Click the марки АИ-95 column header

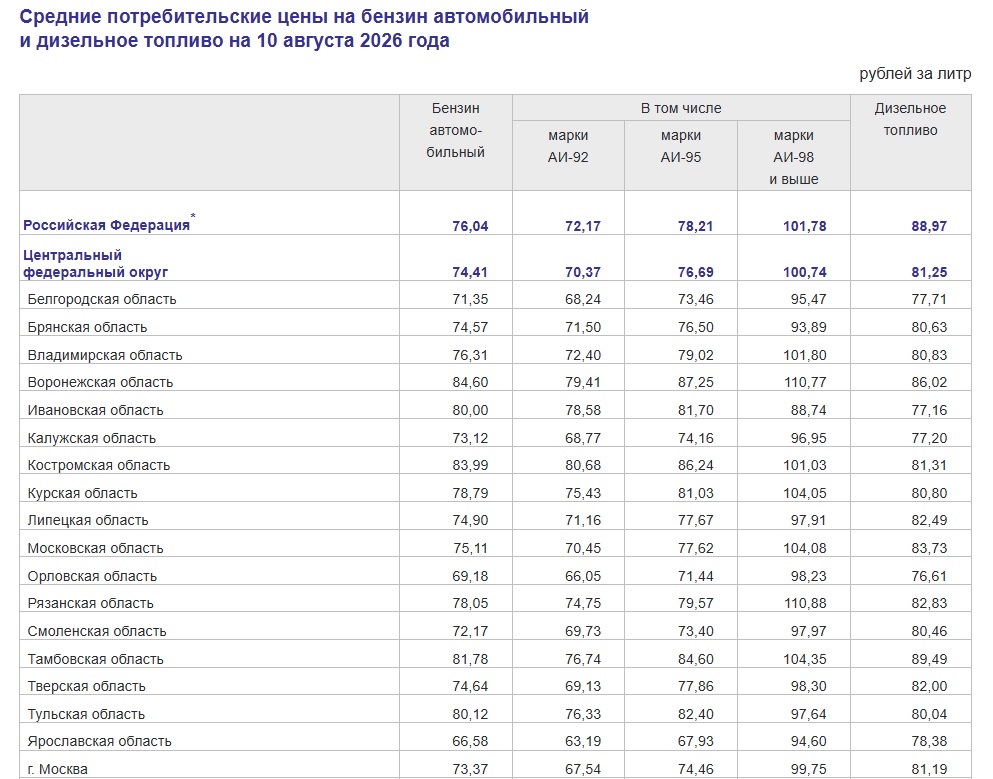[x=681, y=146]
